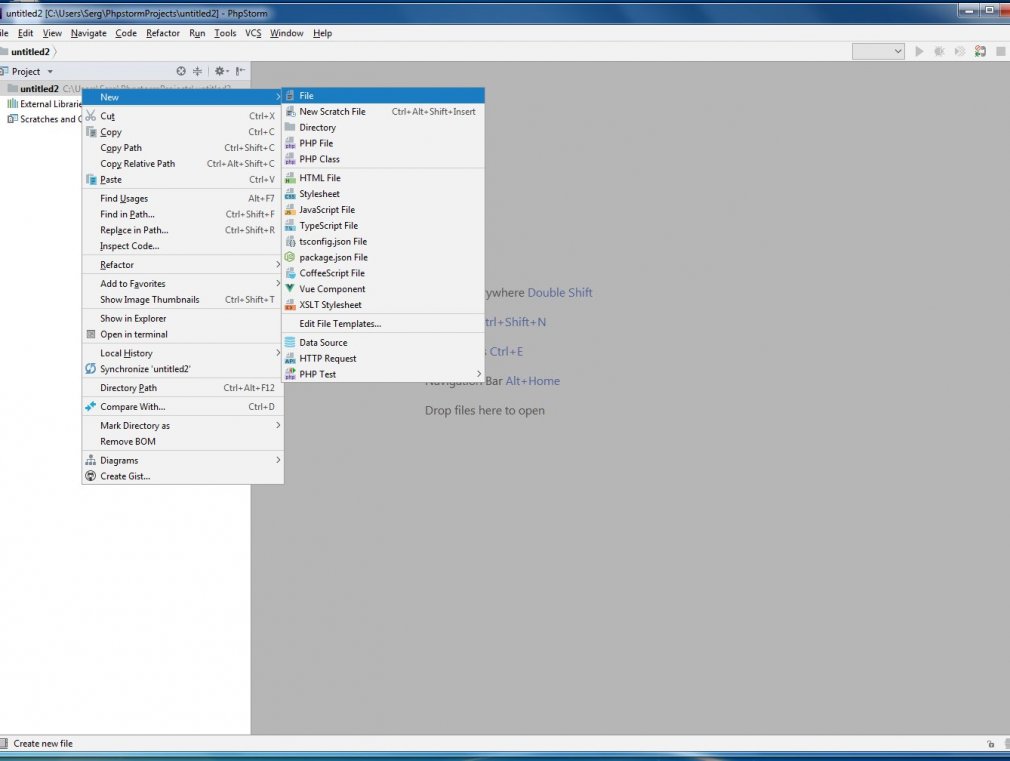The height and width of the screenshot is (761, 1010).
Task: Click the CoffeeScript File icon
Action: 290,273
